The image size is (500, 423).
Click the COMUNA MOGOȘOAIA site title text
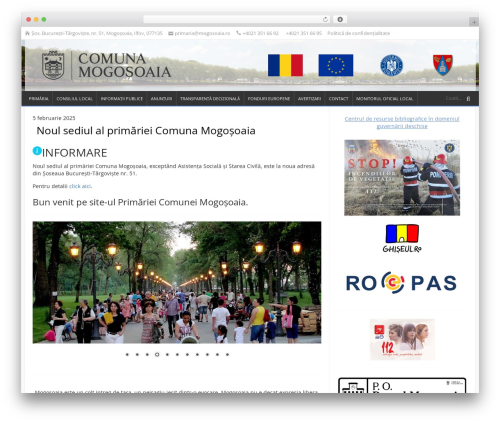125,65
